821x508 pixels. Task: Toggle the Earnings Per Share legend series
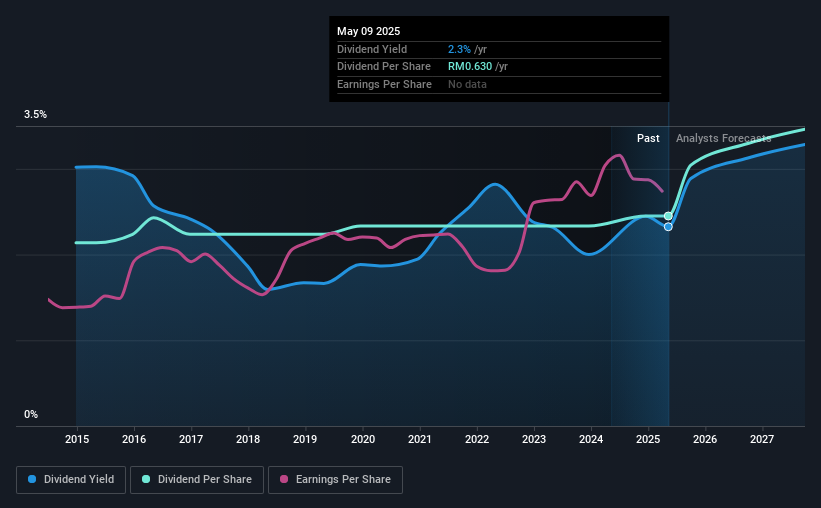pyautogui.click(x=335, y=480)
